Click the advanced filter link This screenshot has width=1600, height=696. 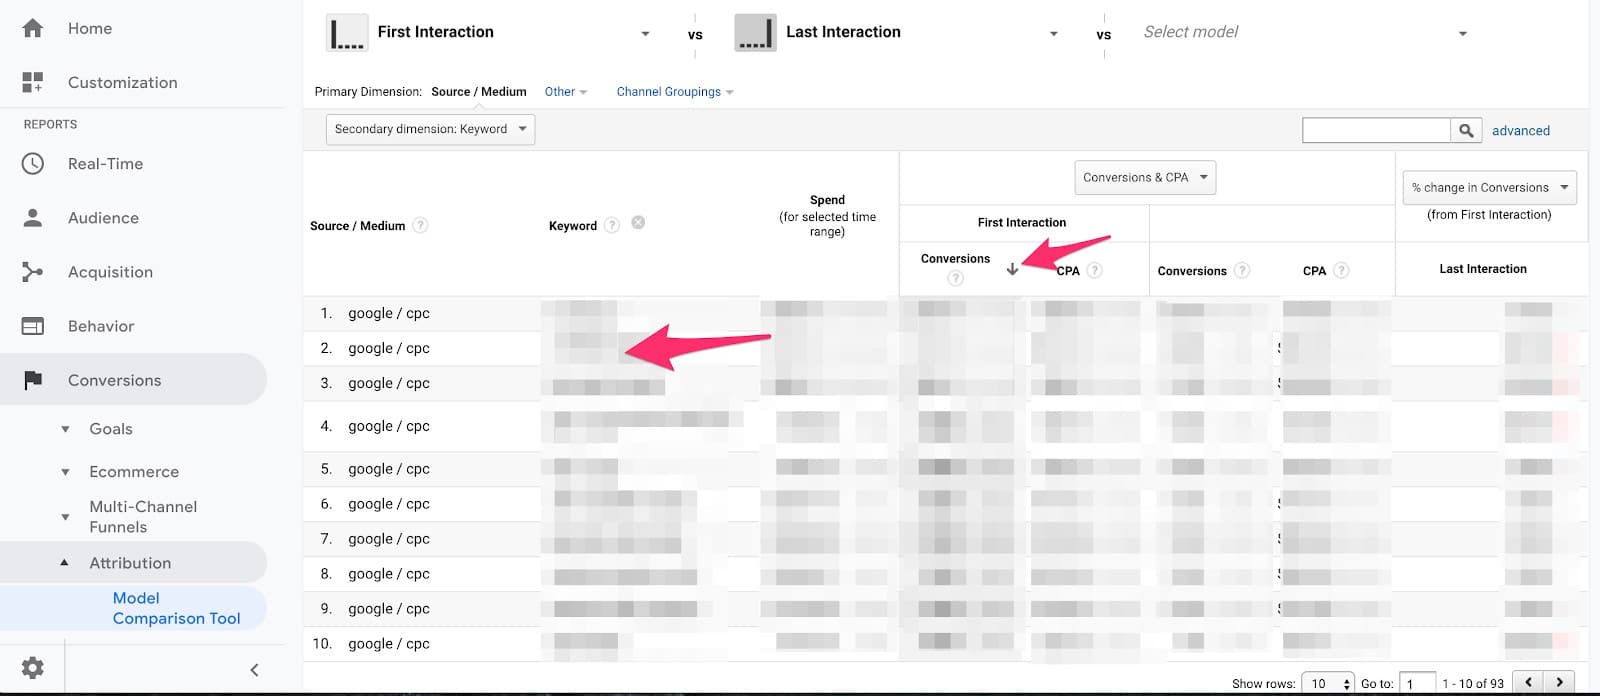point(1520,131)
